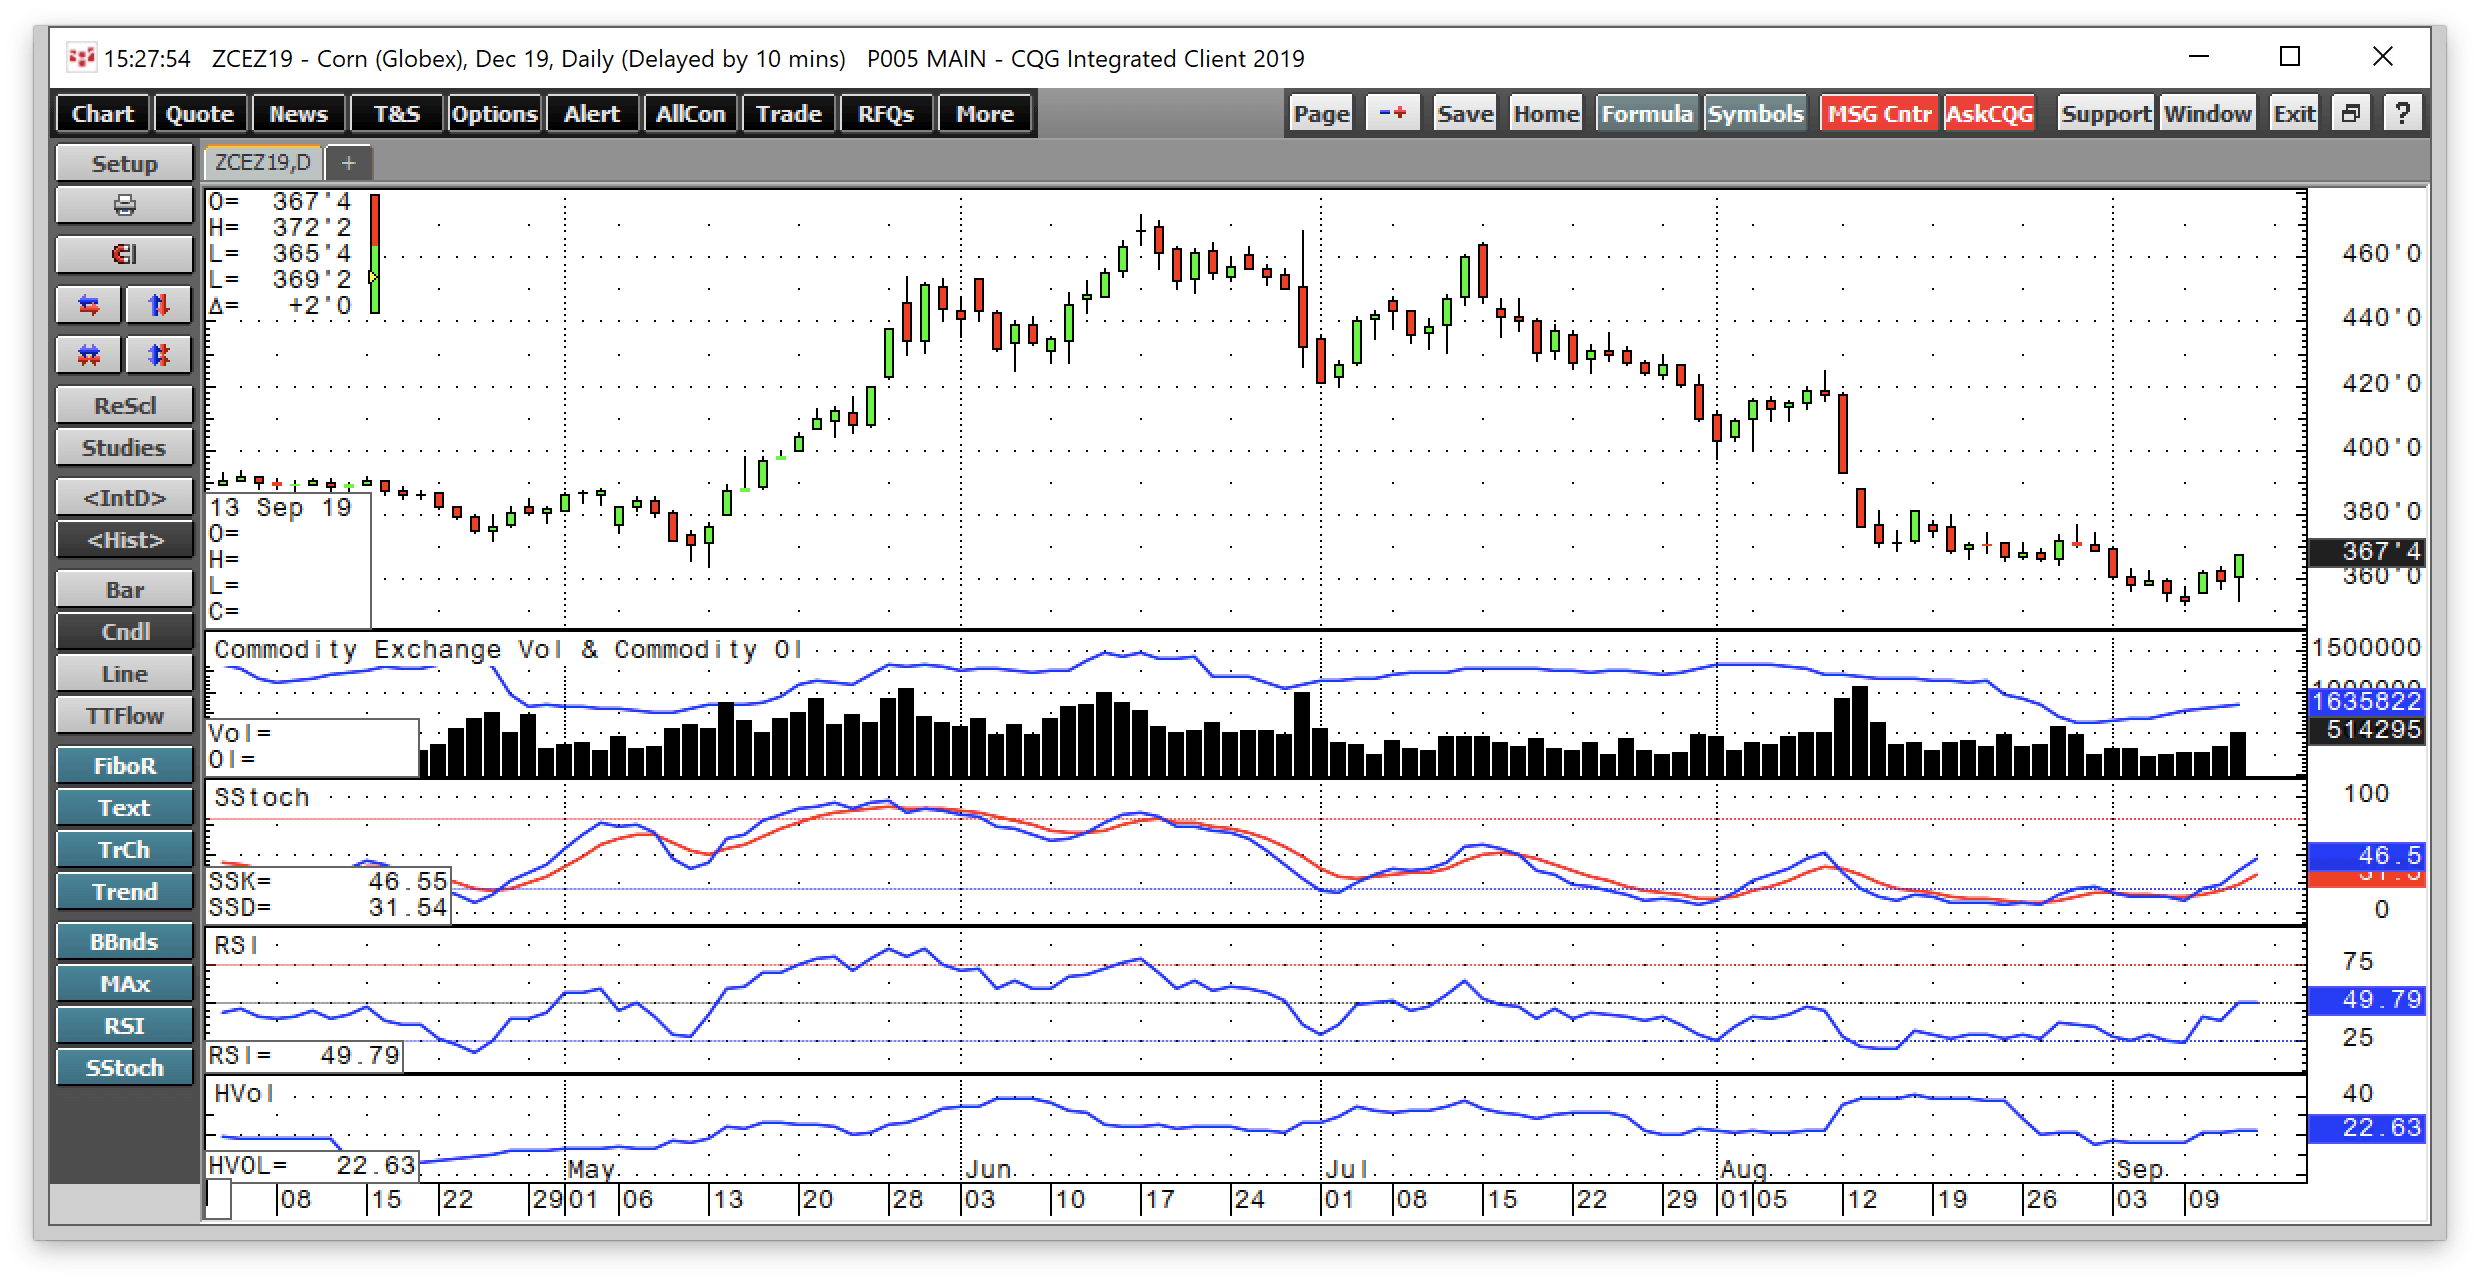Select the ZCEZ19,D chart tab
Viewport: 2480px width, 1282px height.
263,162
